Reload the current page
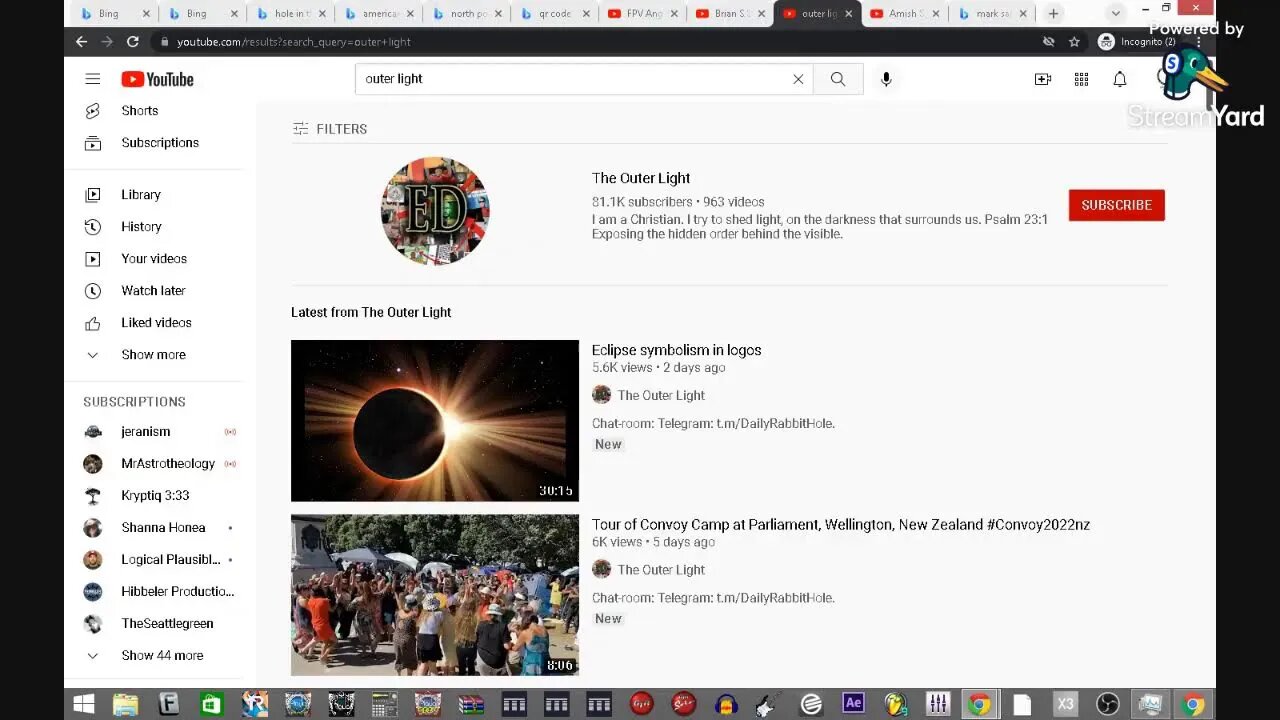This screenshot has width=1280, height=720. (132, 42)
